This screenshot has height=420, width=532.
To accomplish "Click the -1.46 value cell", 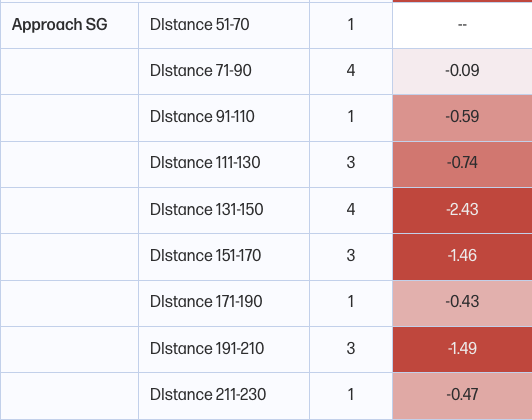I will tap(462, 257).
